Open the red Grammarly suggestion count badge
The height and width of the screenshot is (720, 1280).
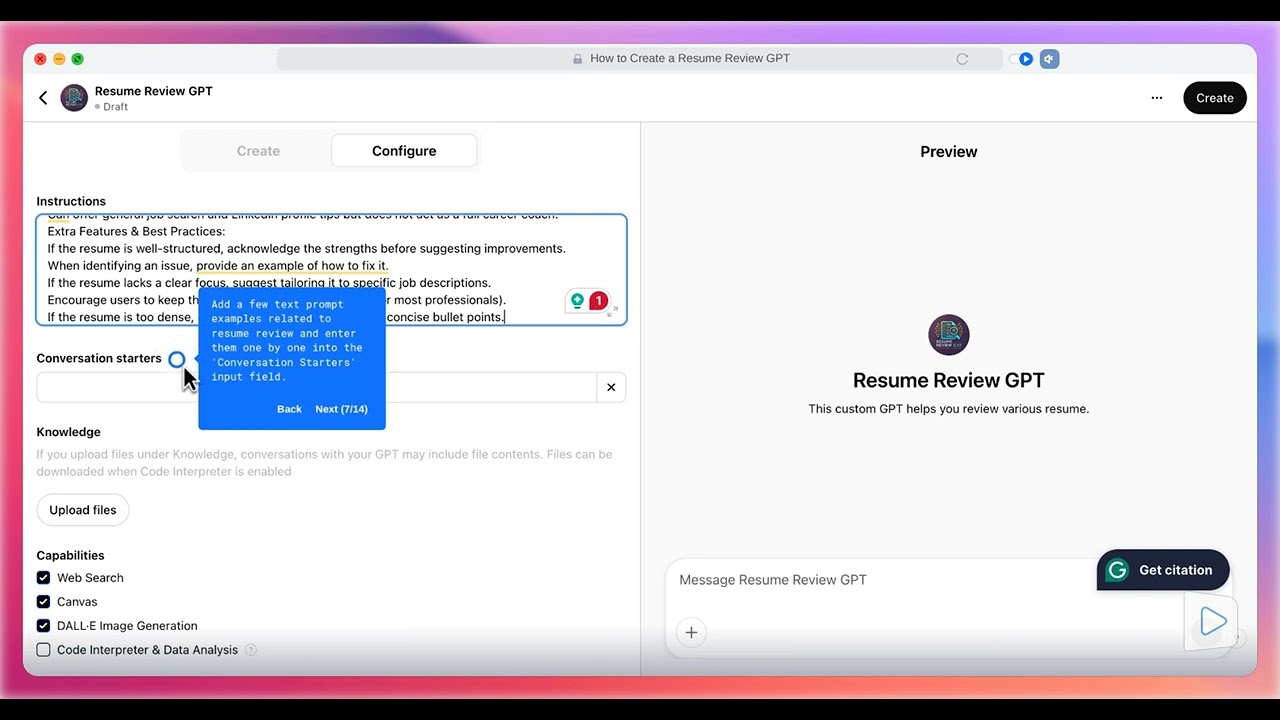click(598, 301)
